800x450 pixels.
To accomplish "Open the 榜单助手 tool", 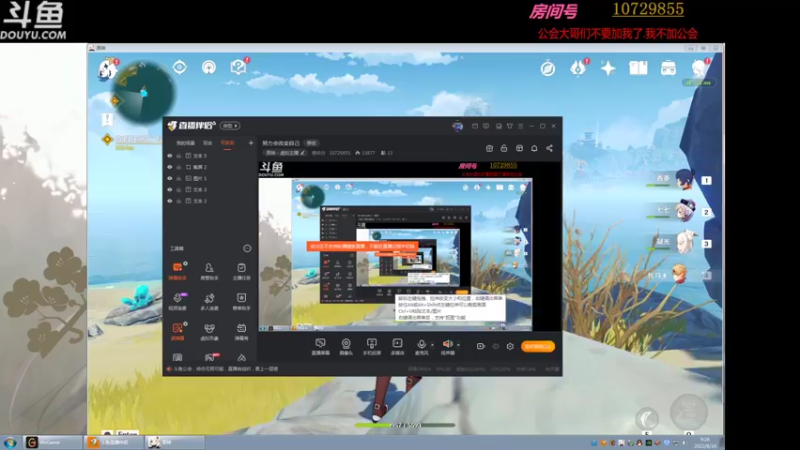I will point(241,301).
